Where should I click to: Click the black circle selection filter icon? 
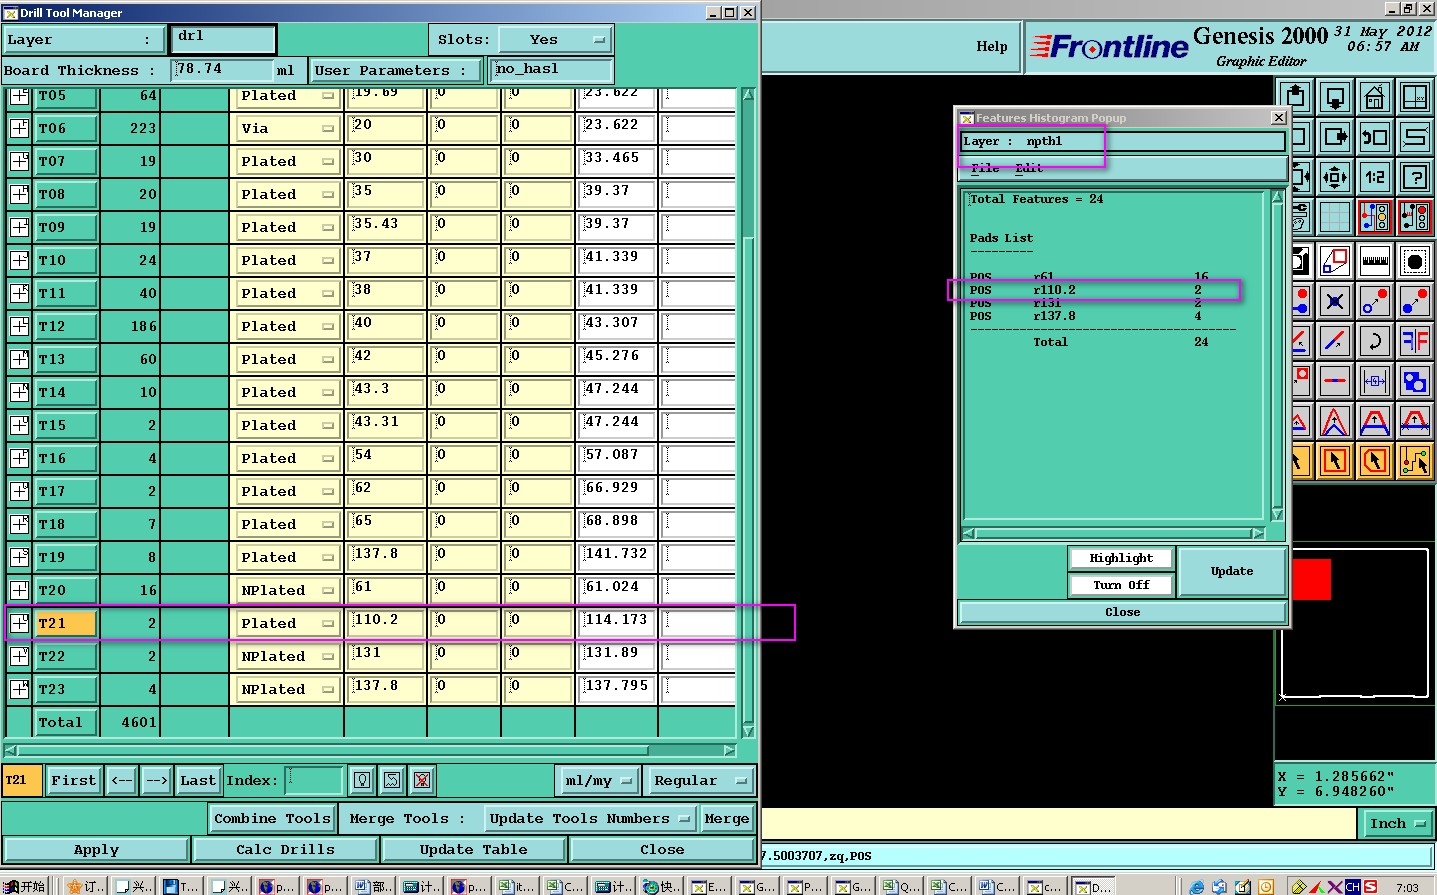(1415, 261)
